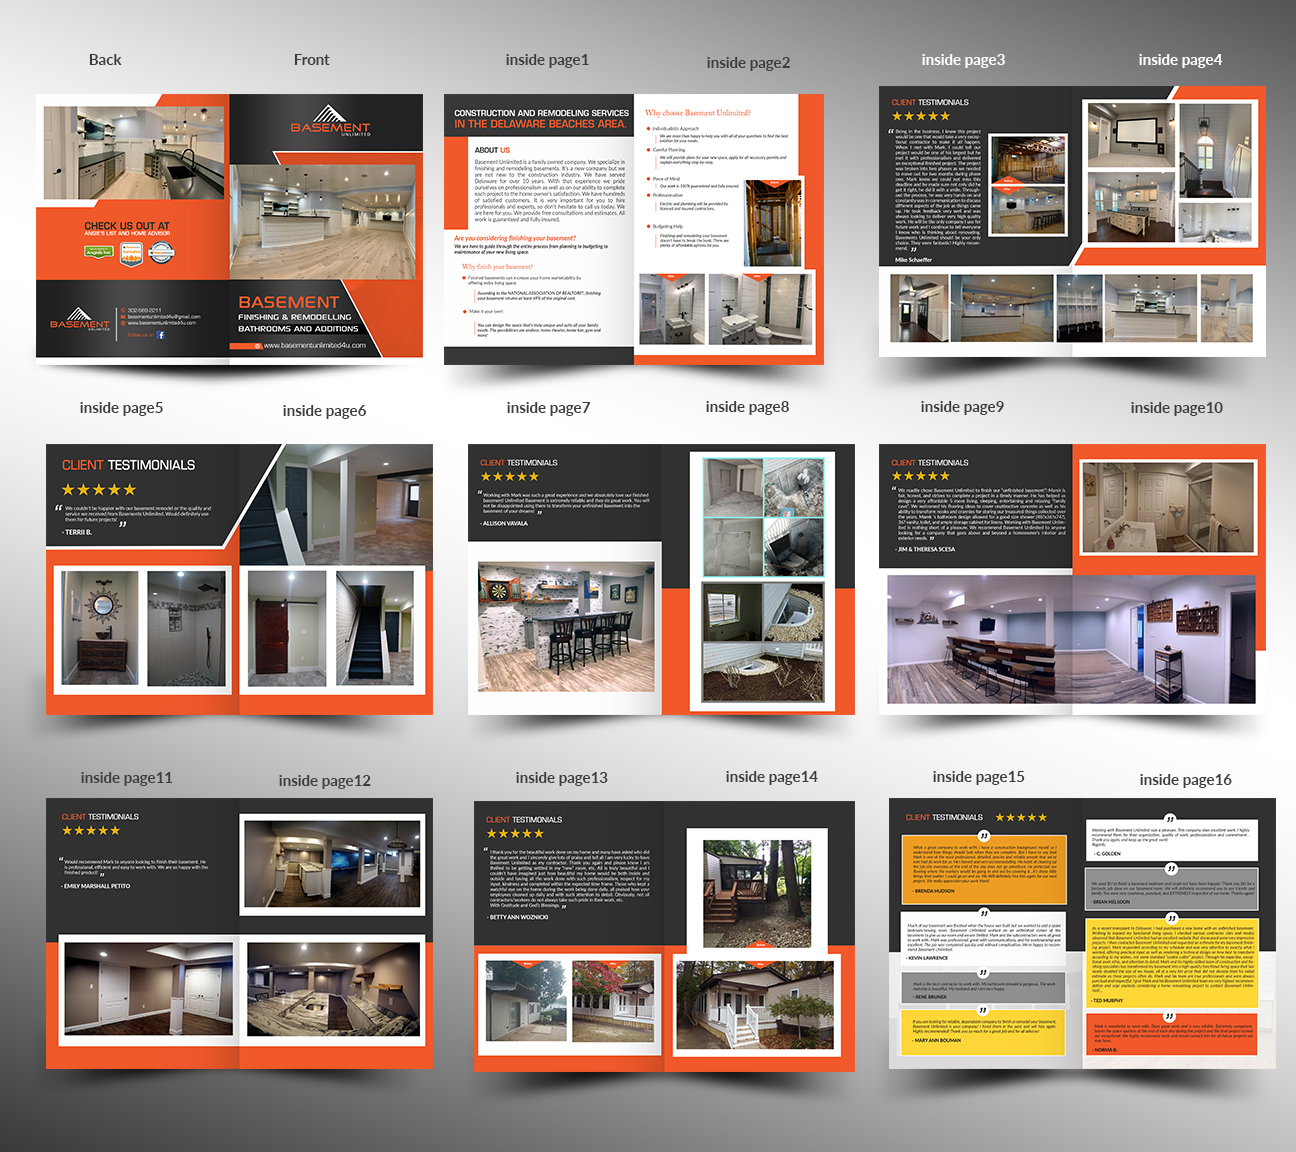Click the Ted Murphy yellow testimonial box

[x=1171, y=962]
